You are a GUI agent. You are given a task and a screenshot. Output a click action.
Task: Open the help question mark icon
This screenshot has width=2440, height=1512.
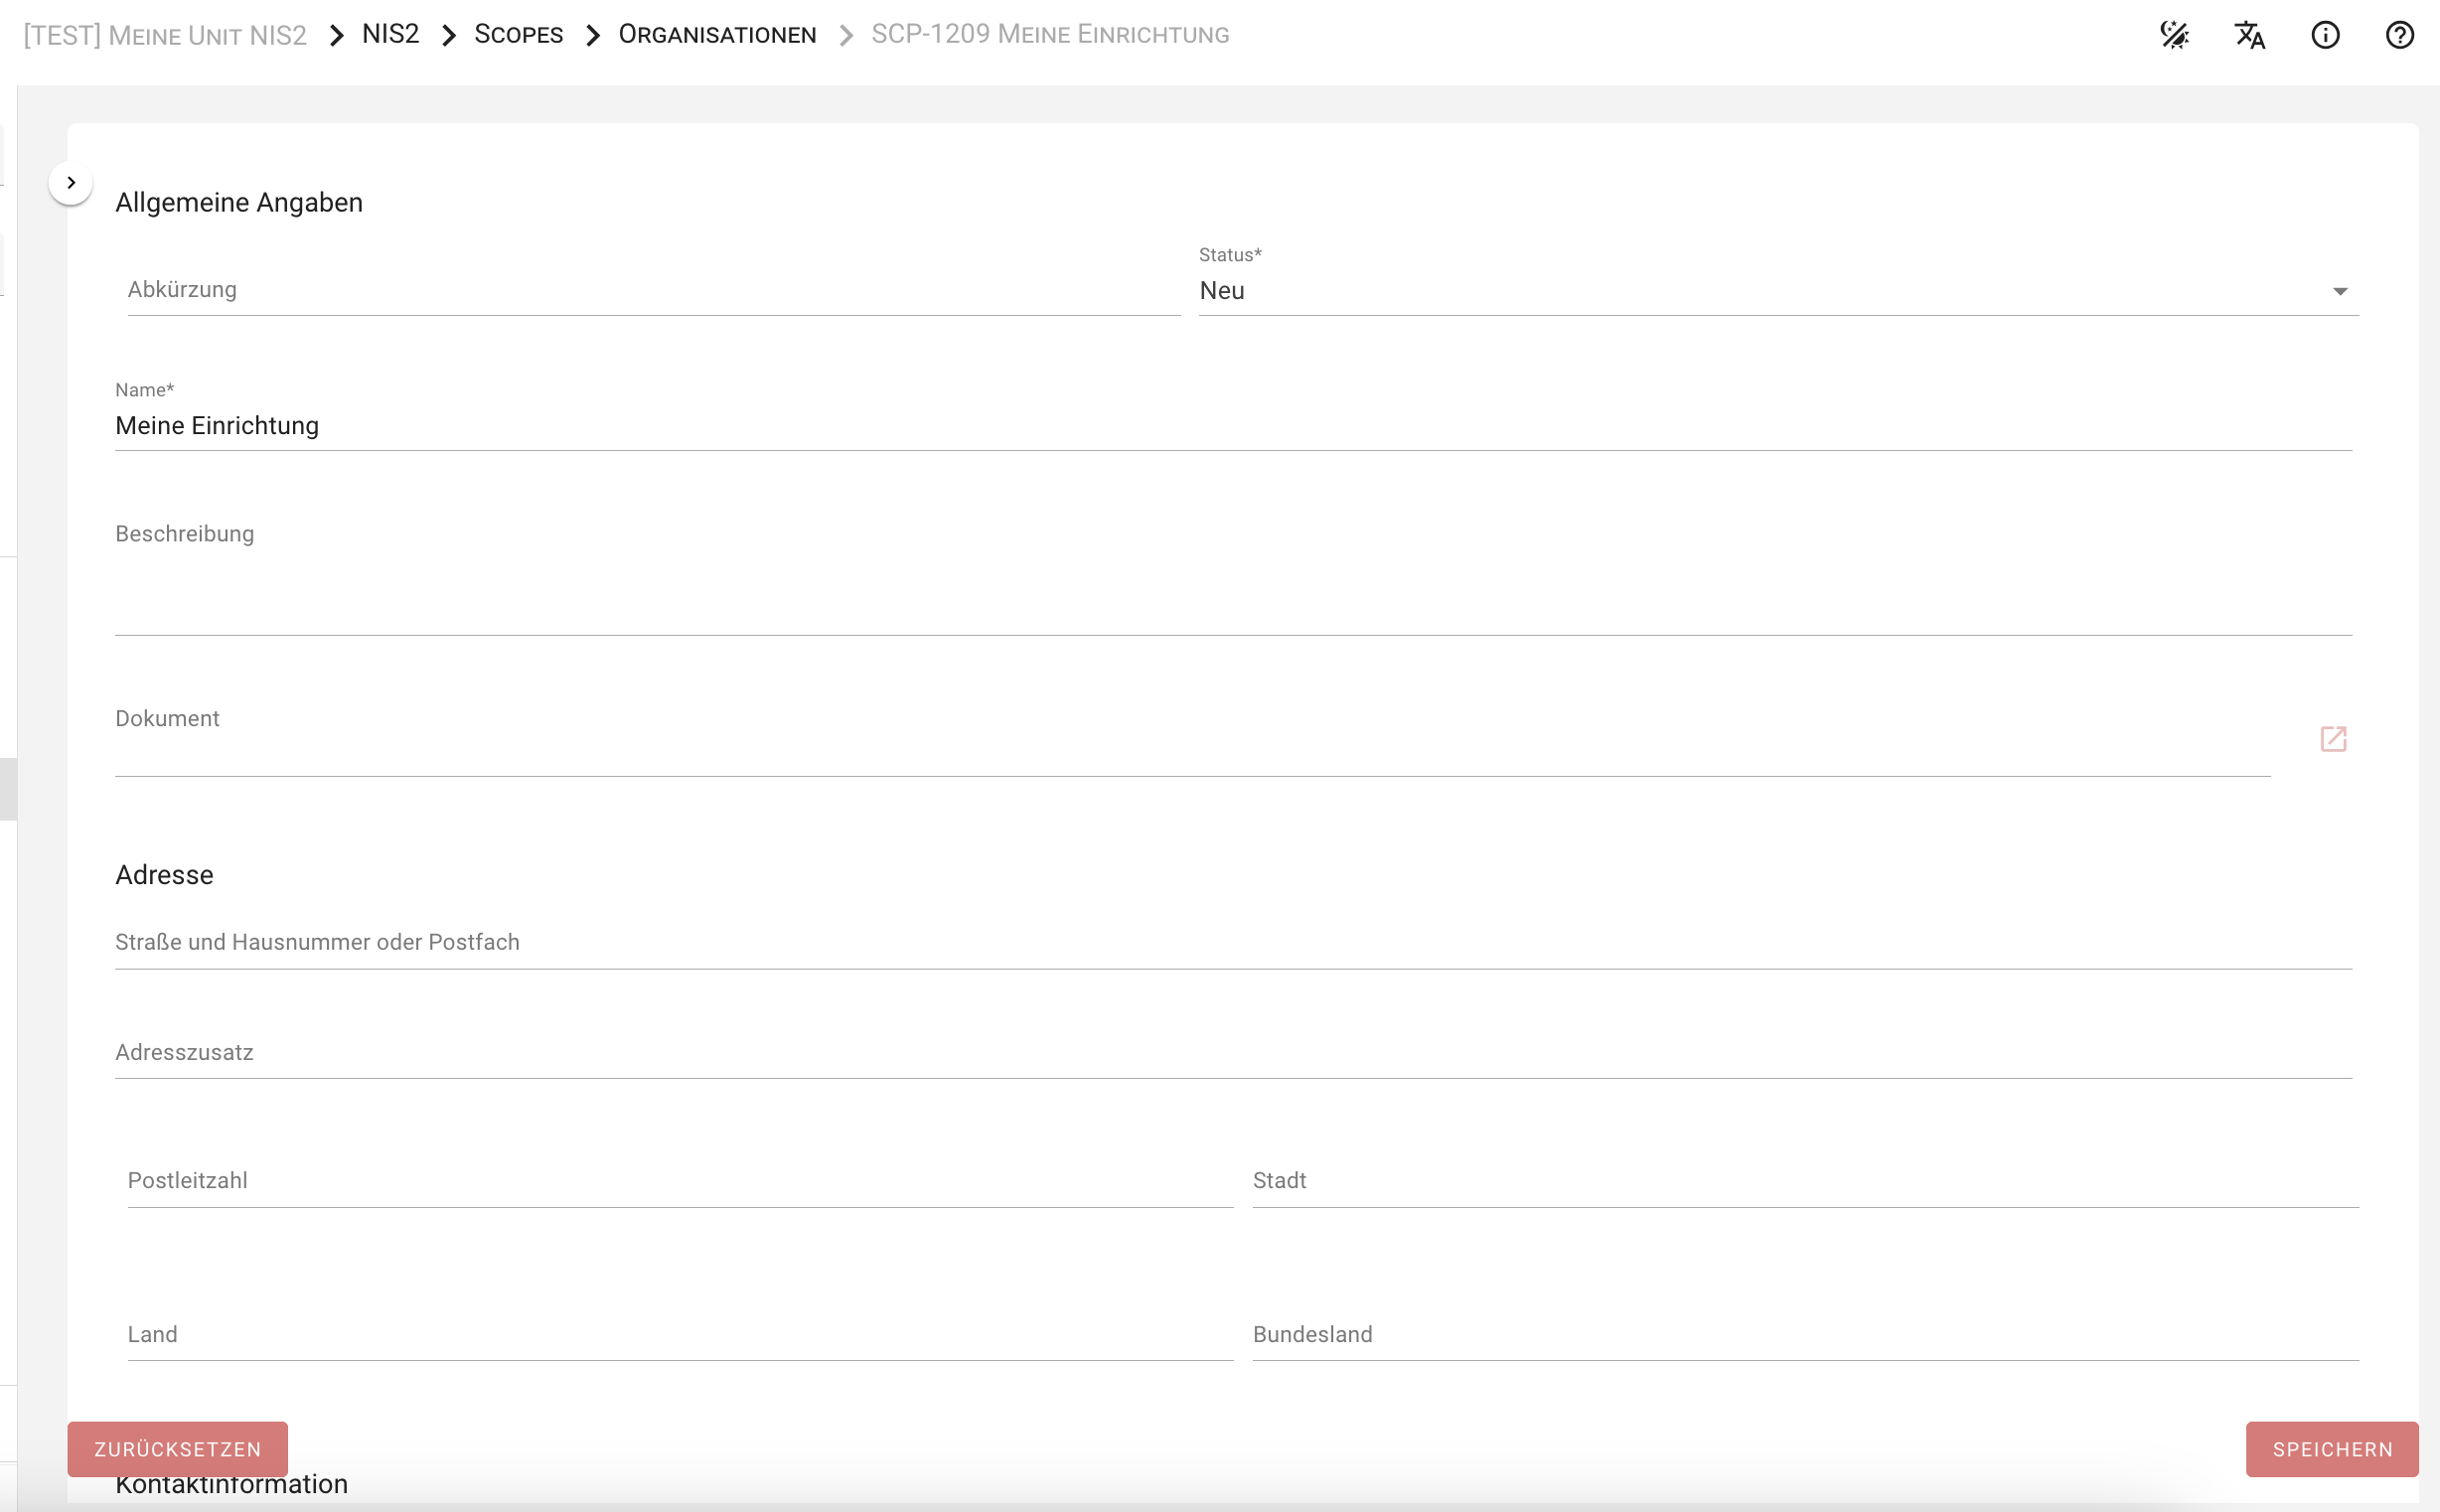(x=2399, y=35)
